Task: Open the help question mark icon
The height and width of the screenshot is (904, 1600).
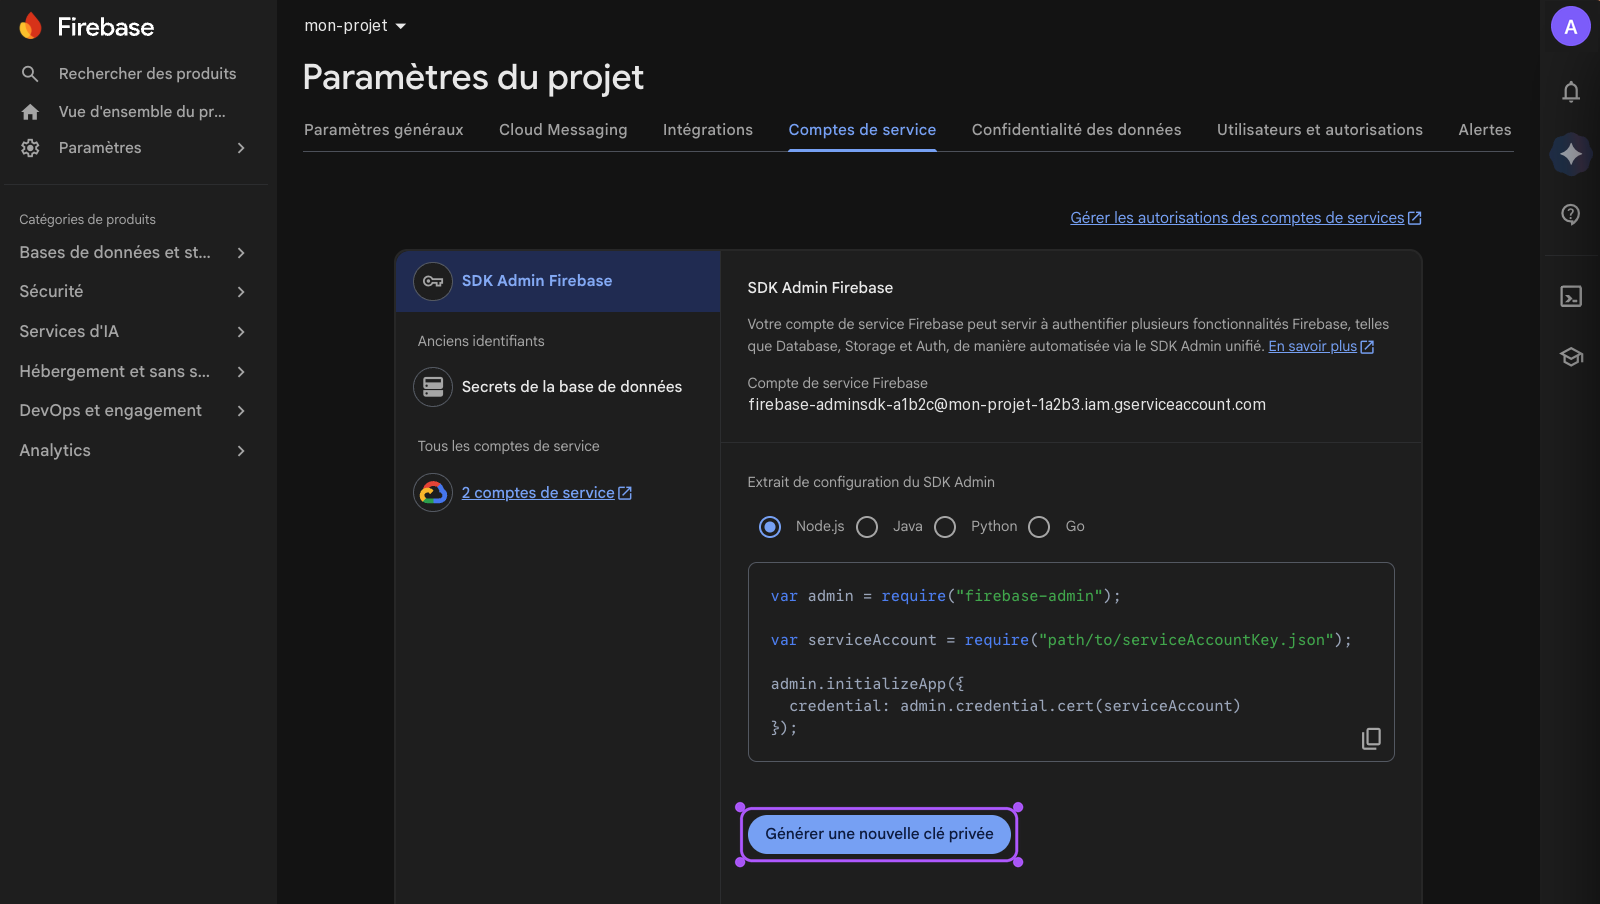Action: [1571, 214]
